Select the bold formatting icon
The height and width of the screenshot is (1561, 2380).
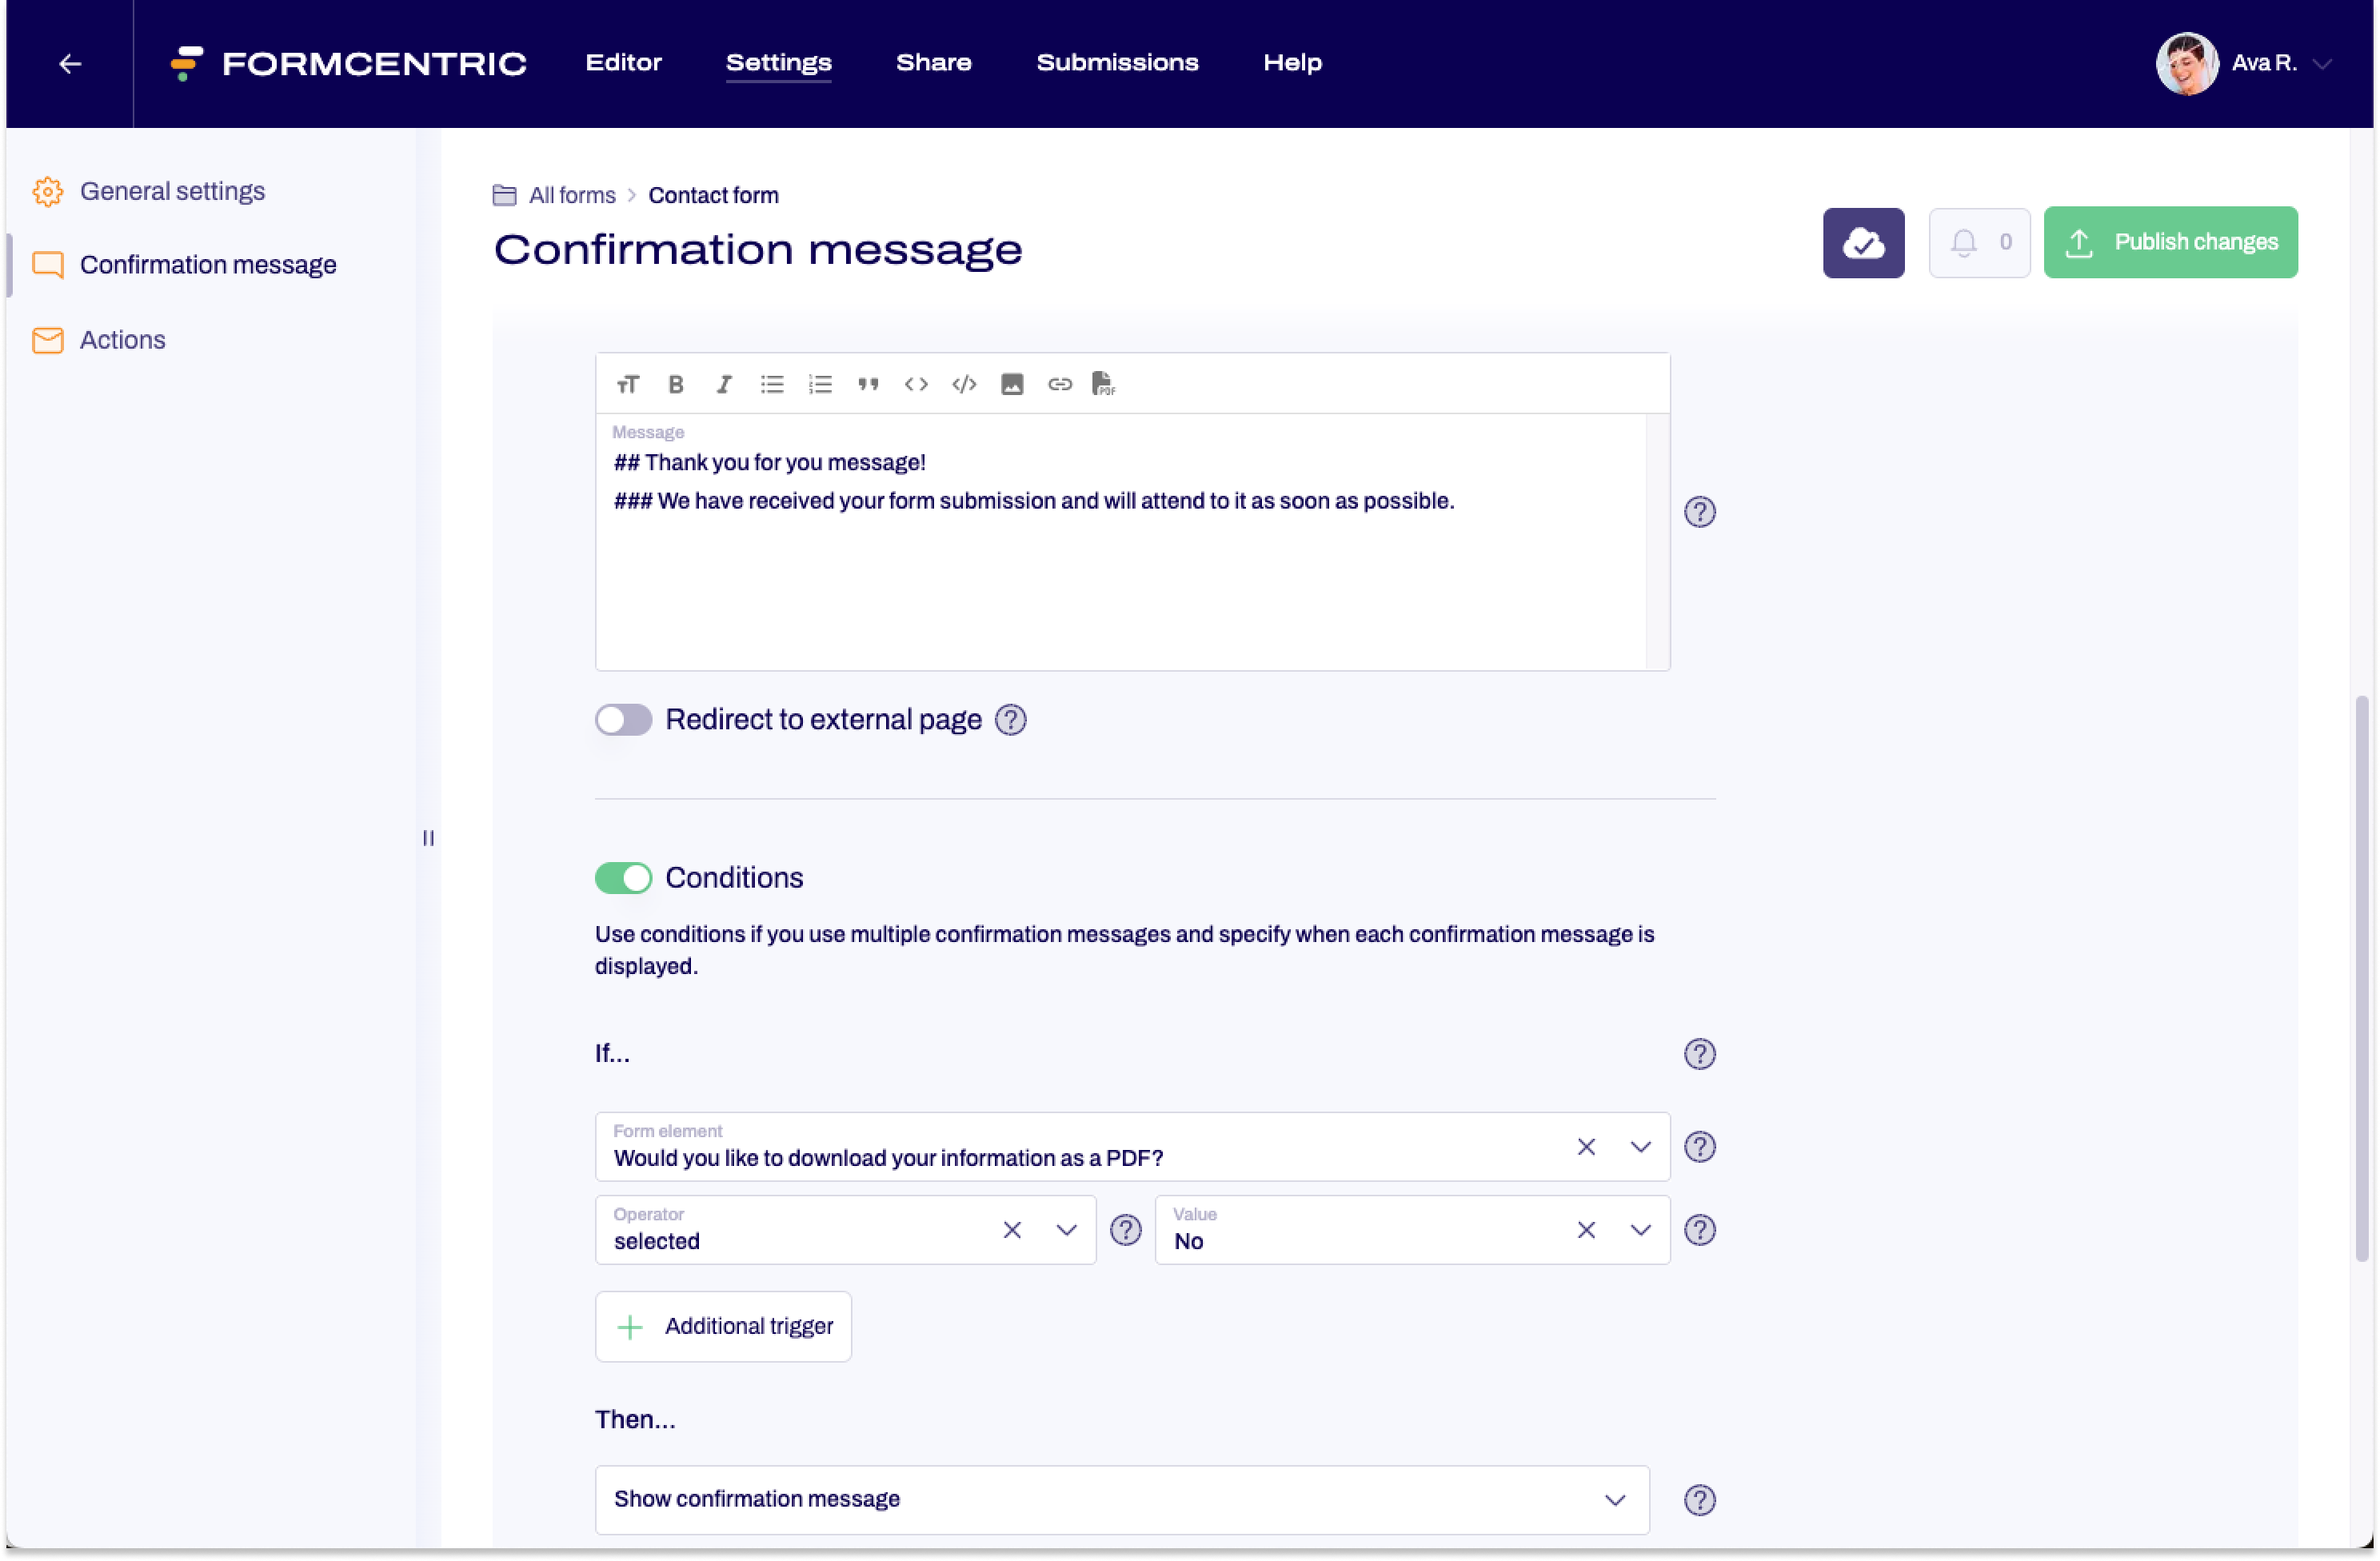pyautogui.click(x=676, y=384)
